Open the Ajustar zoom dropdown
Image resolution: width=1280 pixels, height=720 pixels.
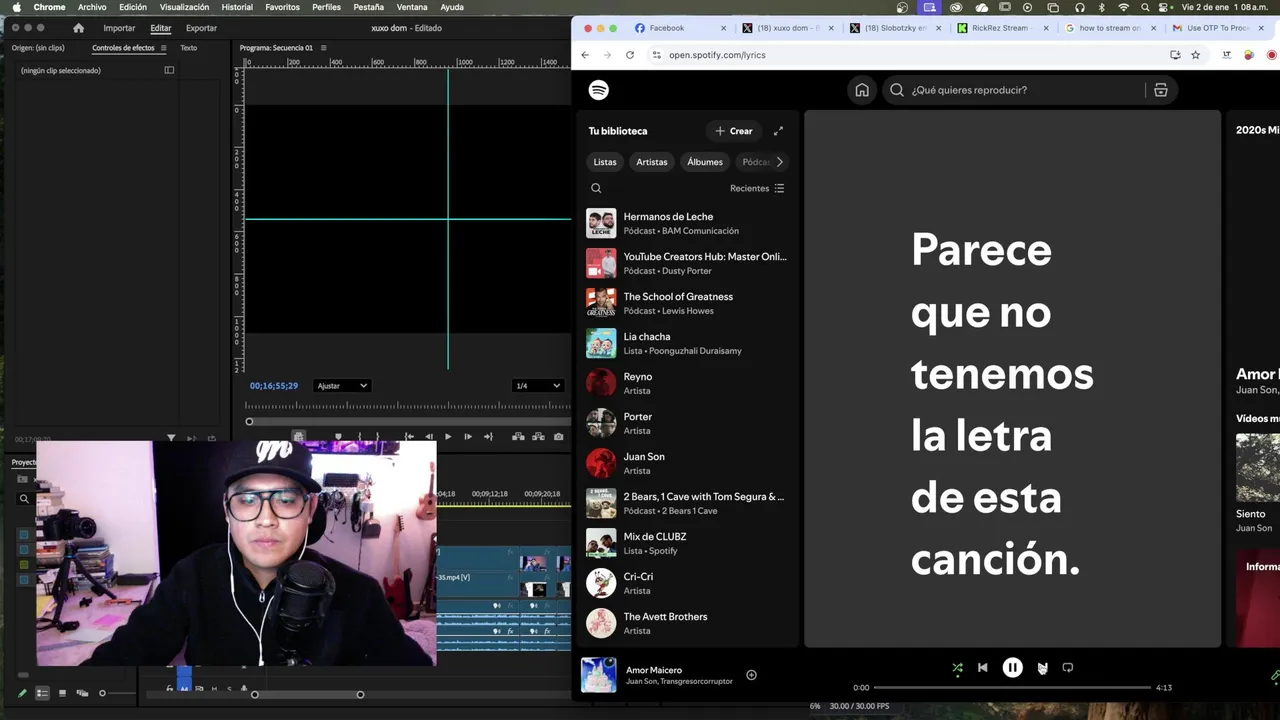point(342,386)
